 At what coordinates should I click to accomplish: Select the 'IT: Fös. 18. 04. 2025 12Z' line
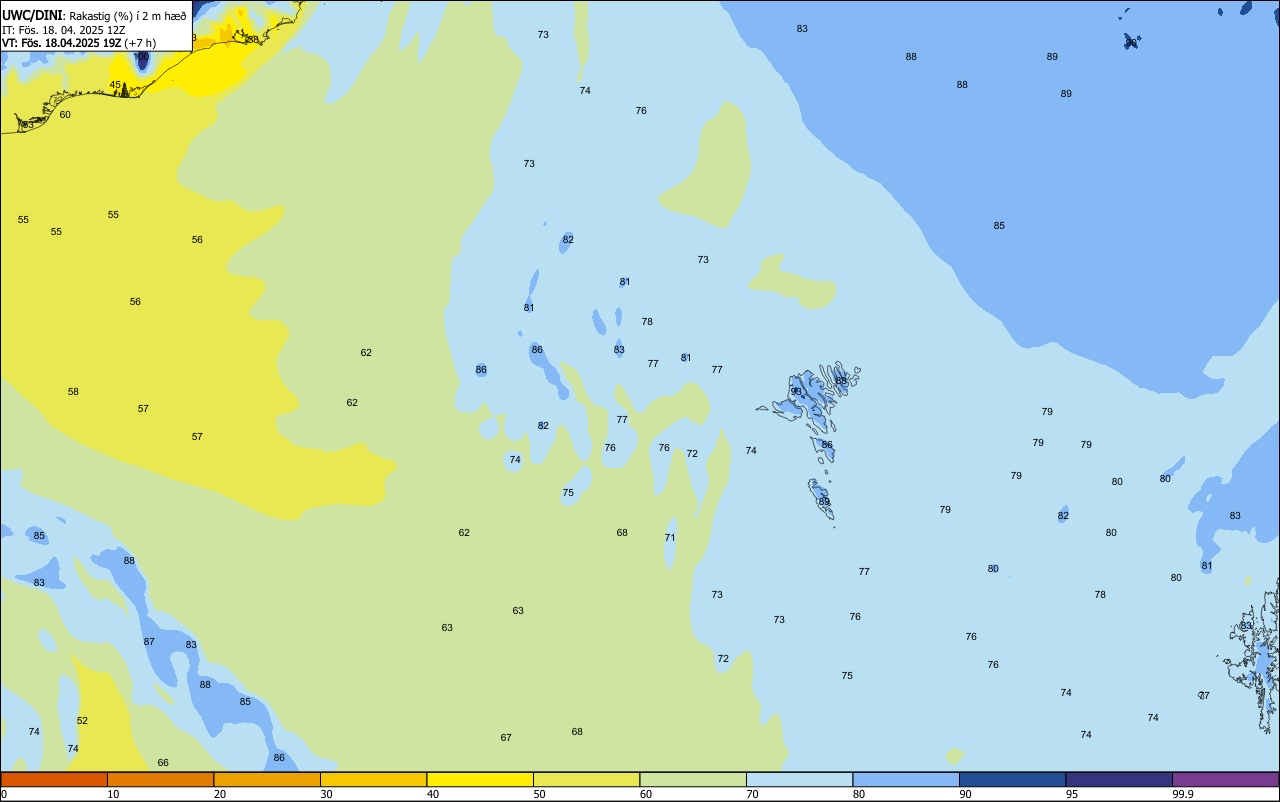click(x=63, y=30)
